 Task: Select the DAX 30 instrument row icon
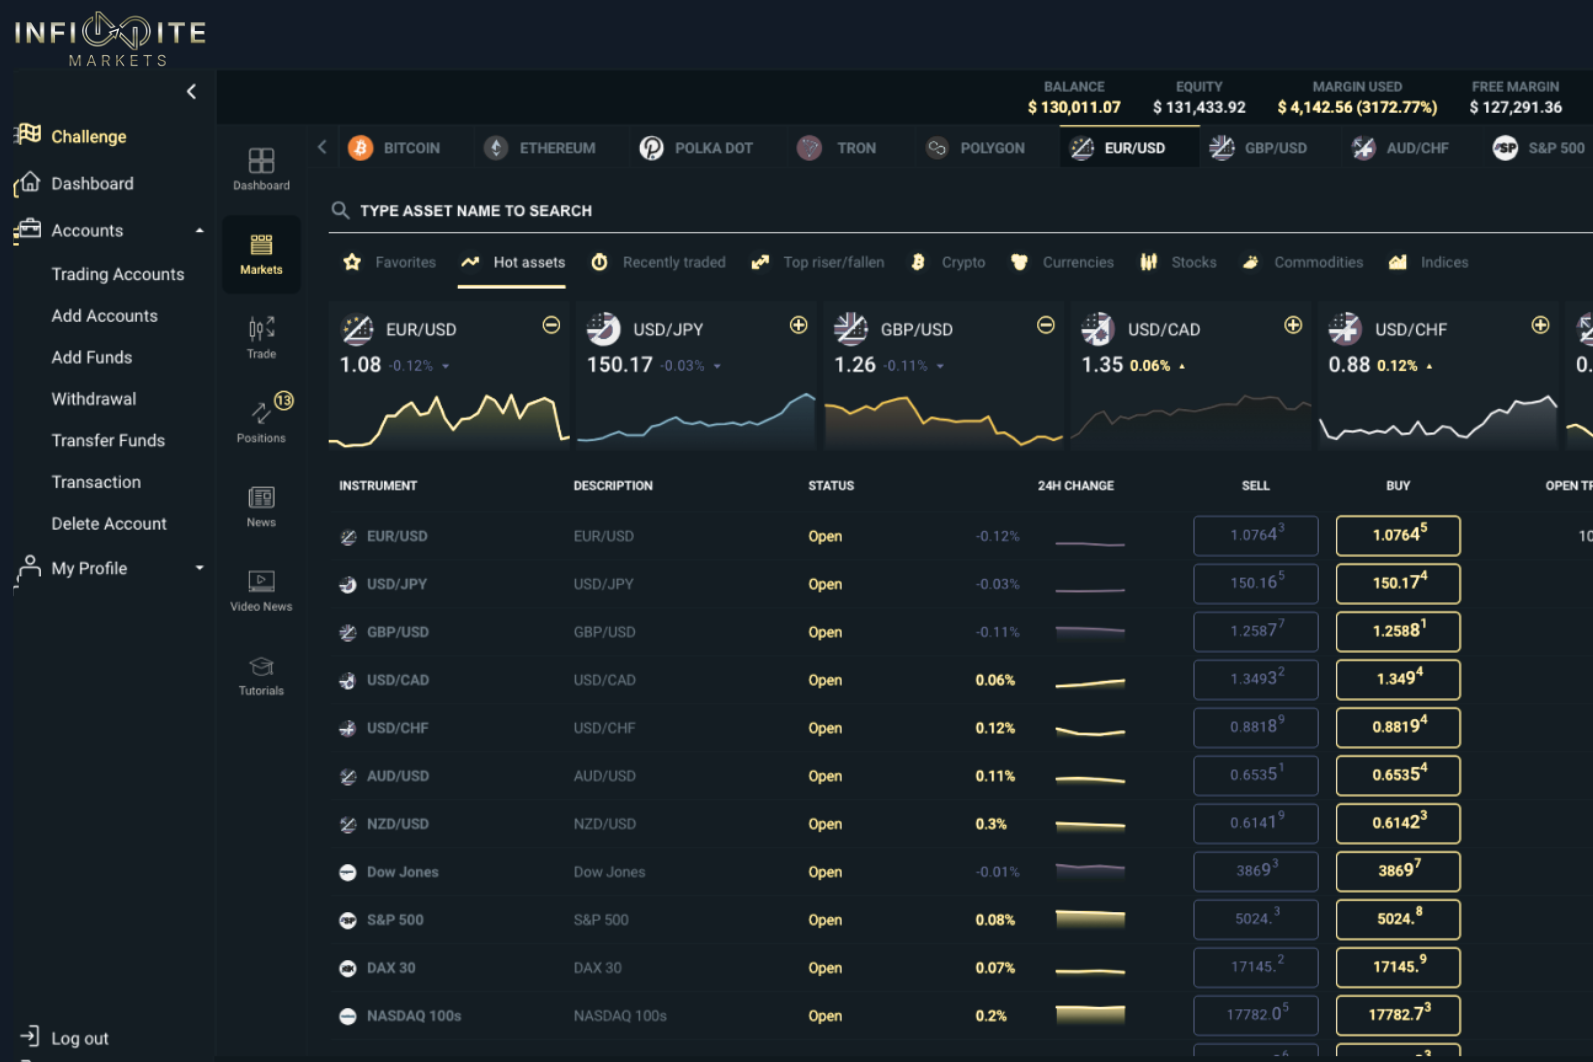348,969
